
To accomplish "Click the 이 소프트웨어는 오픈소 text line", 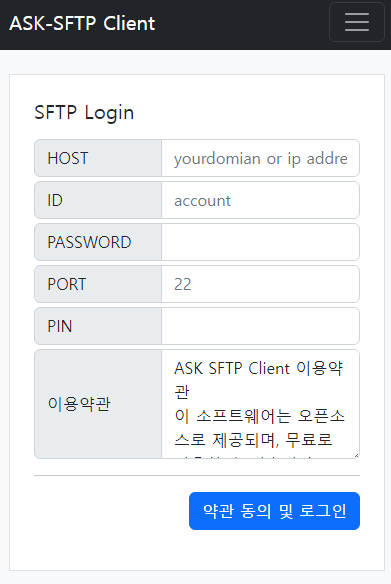I will pyautogui.click(x=260, y=416).
